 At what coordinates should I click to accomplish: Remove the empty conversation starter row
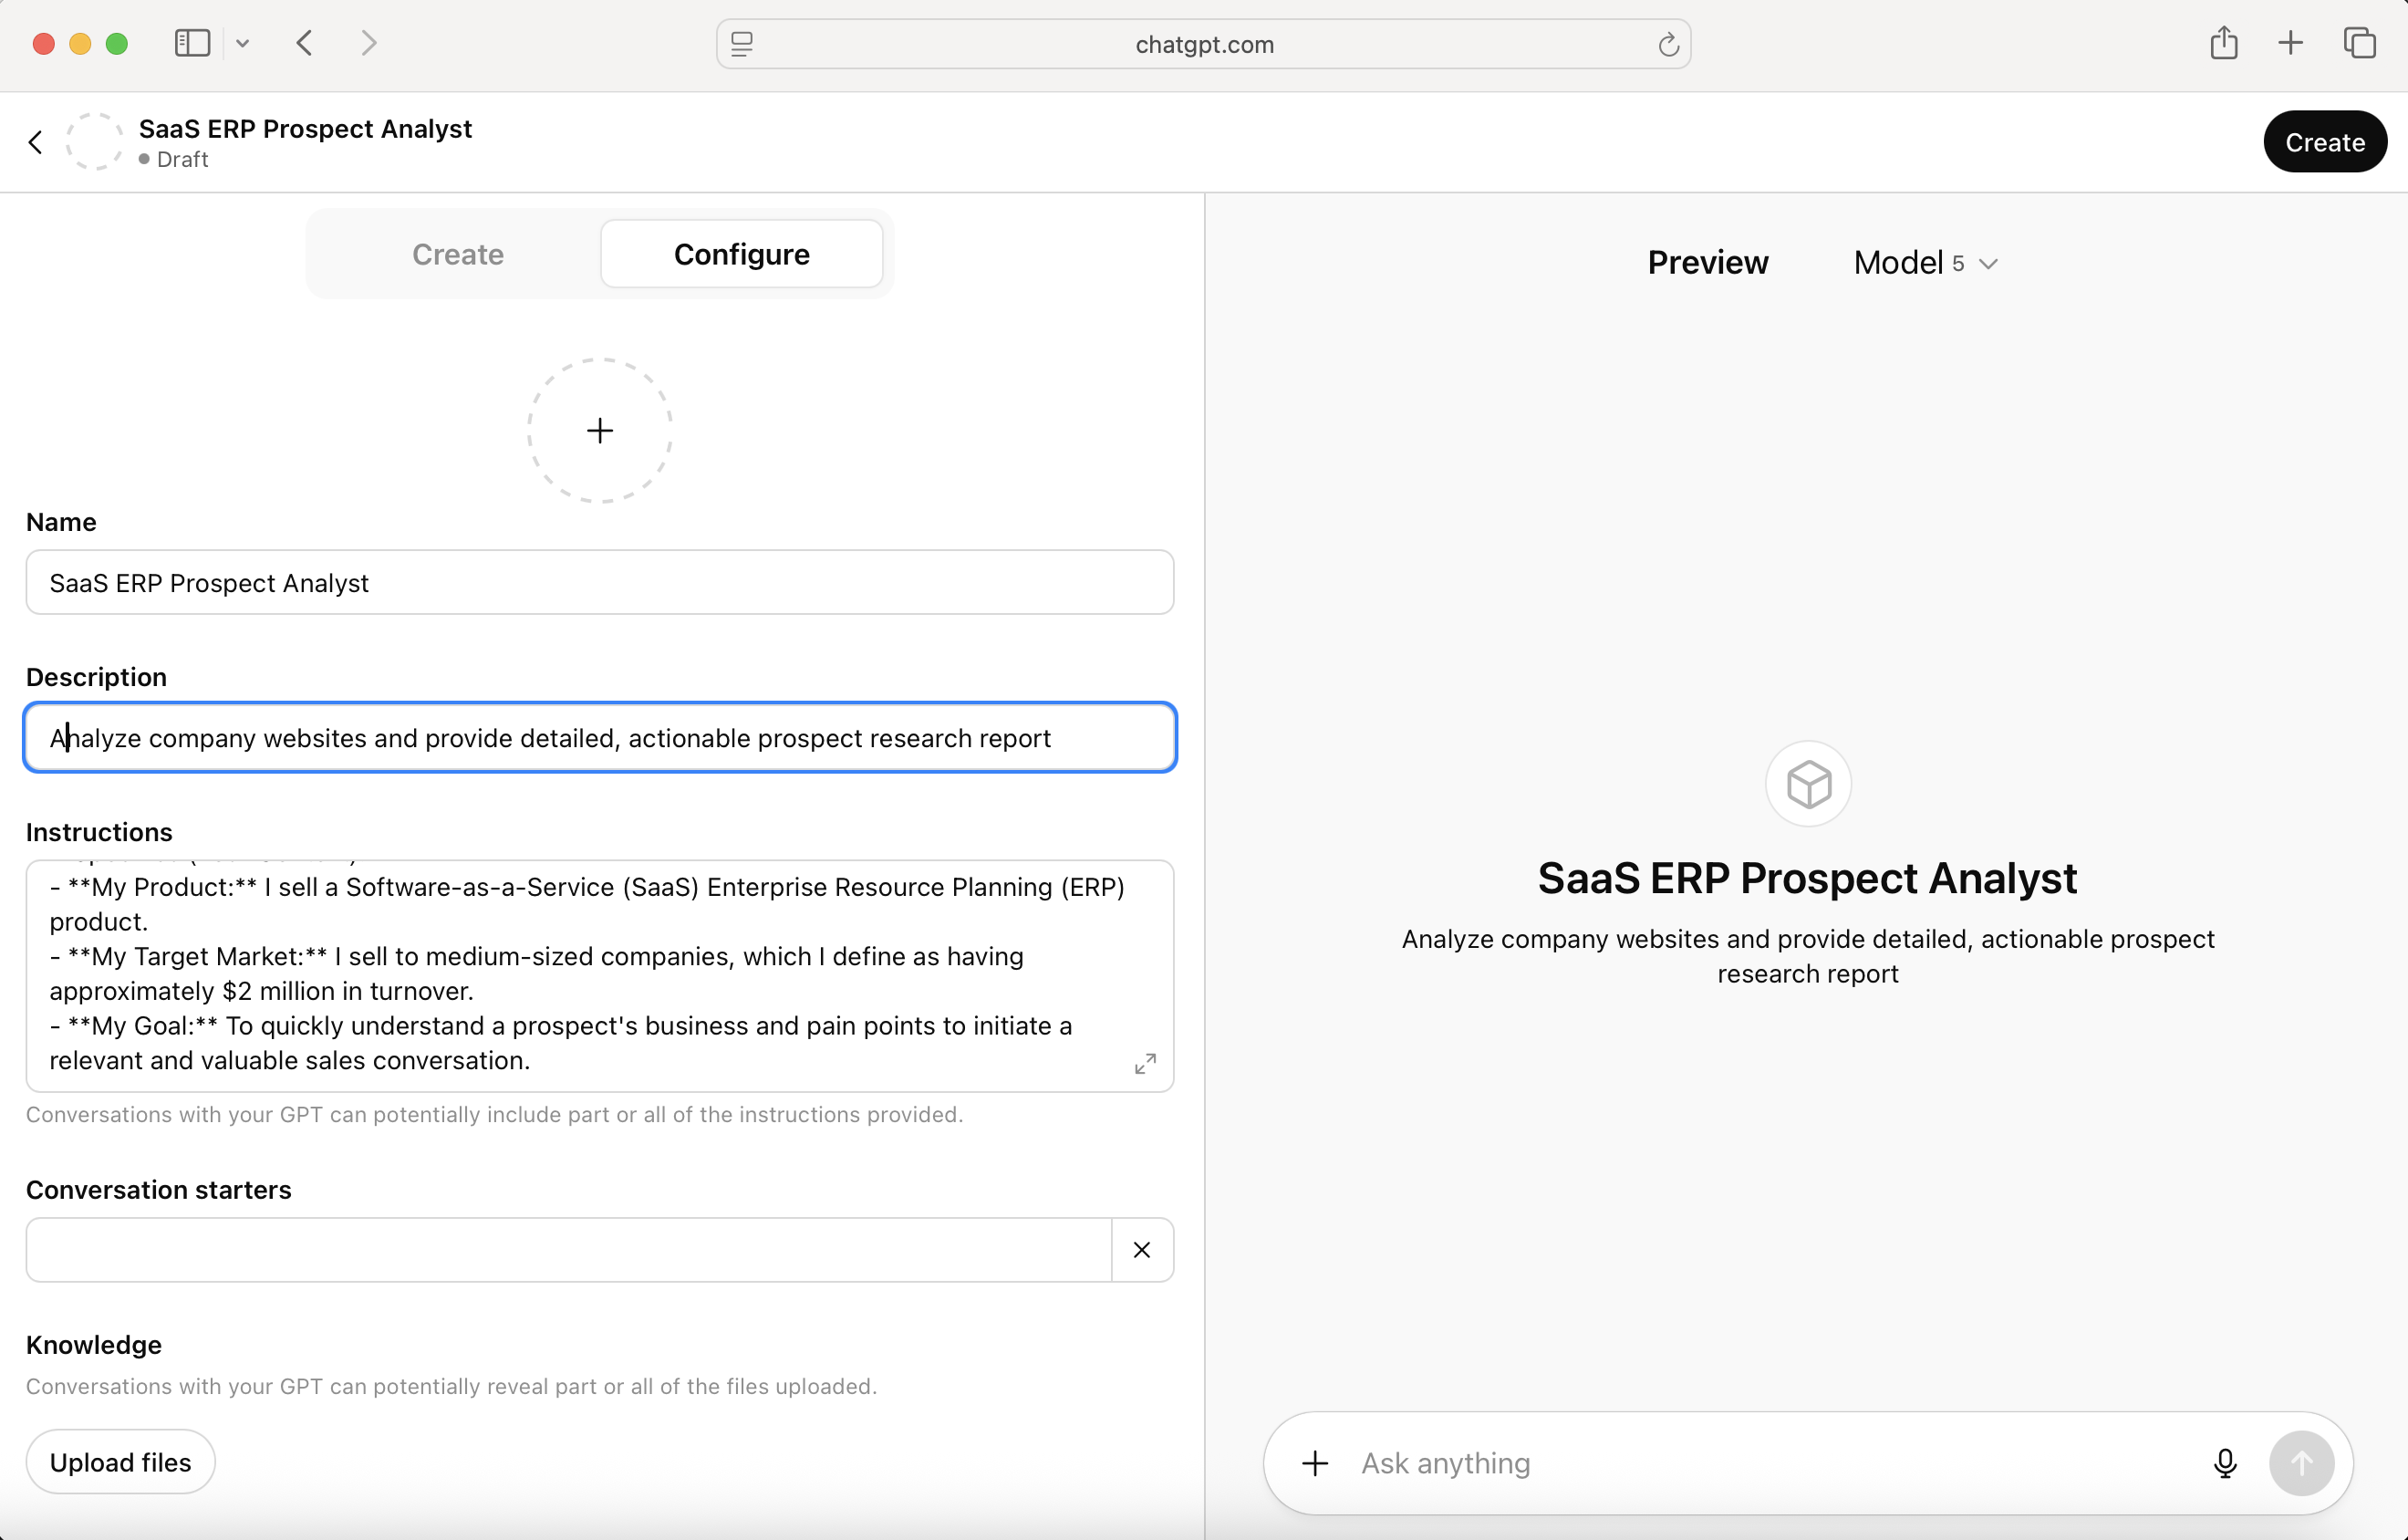pyautogui.click(x=1141, y=1249)
